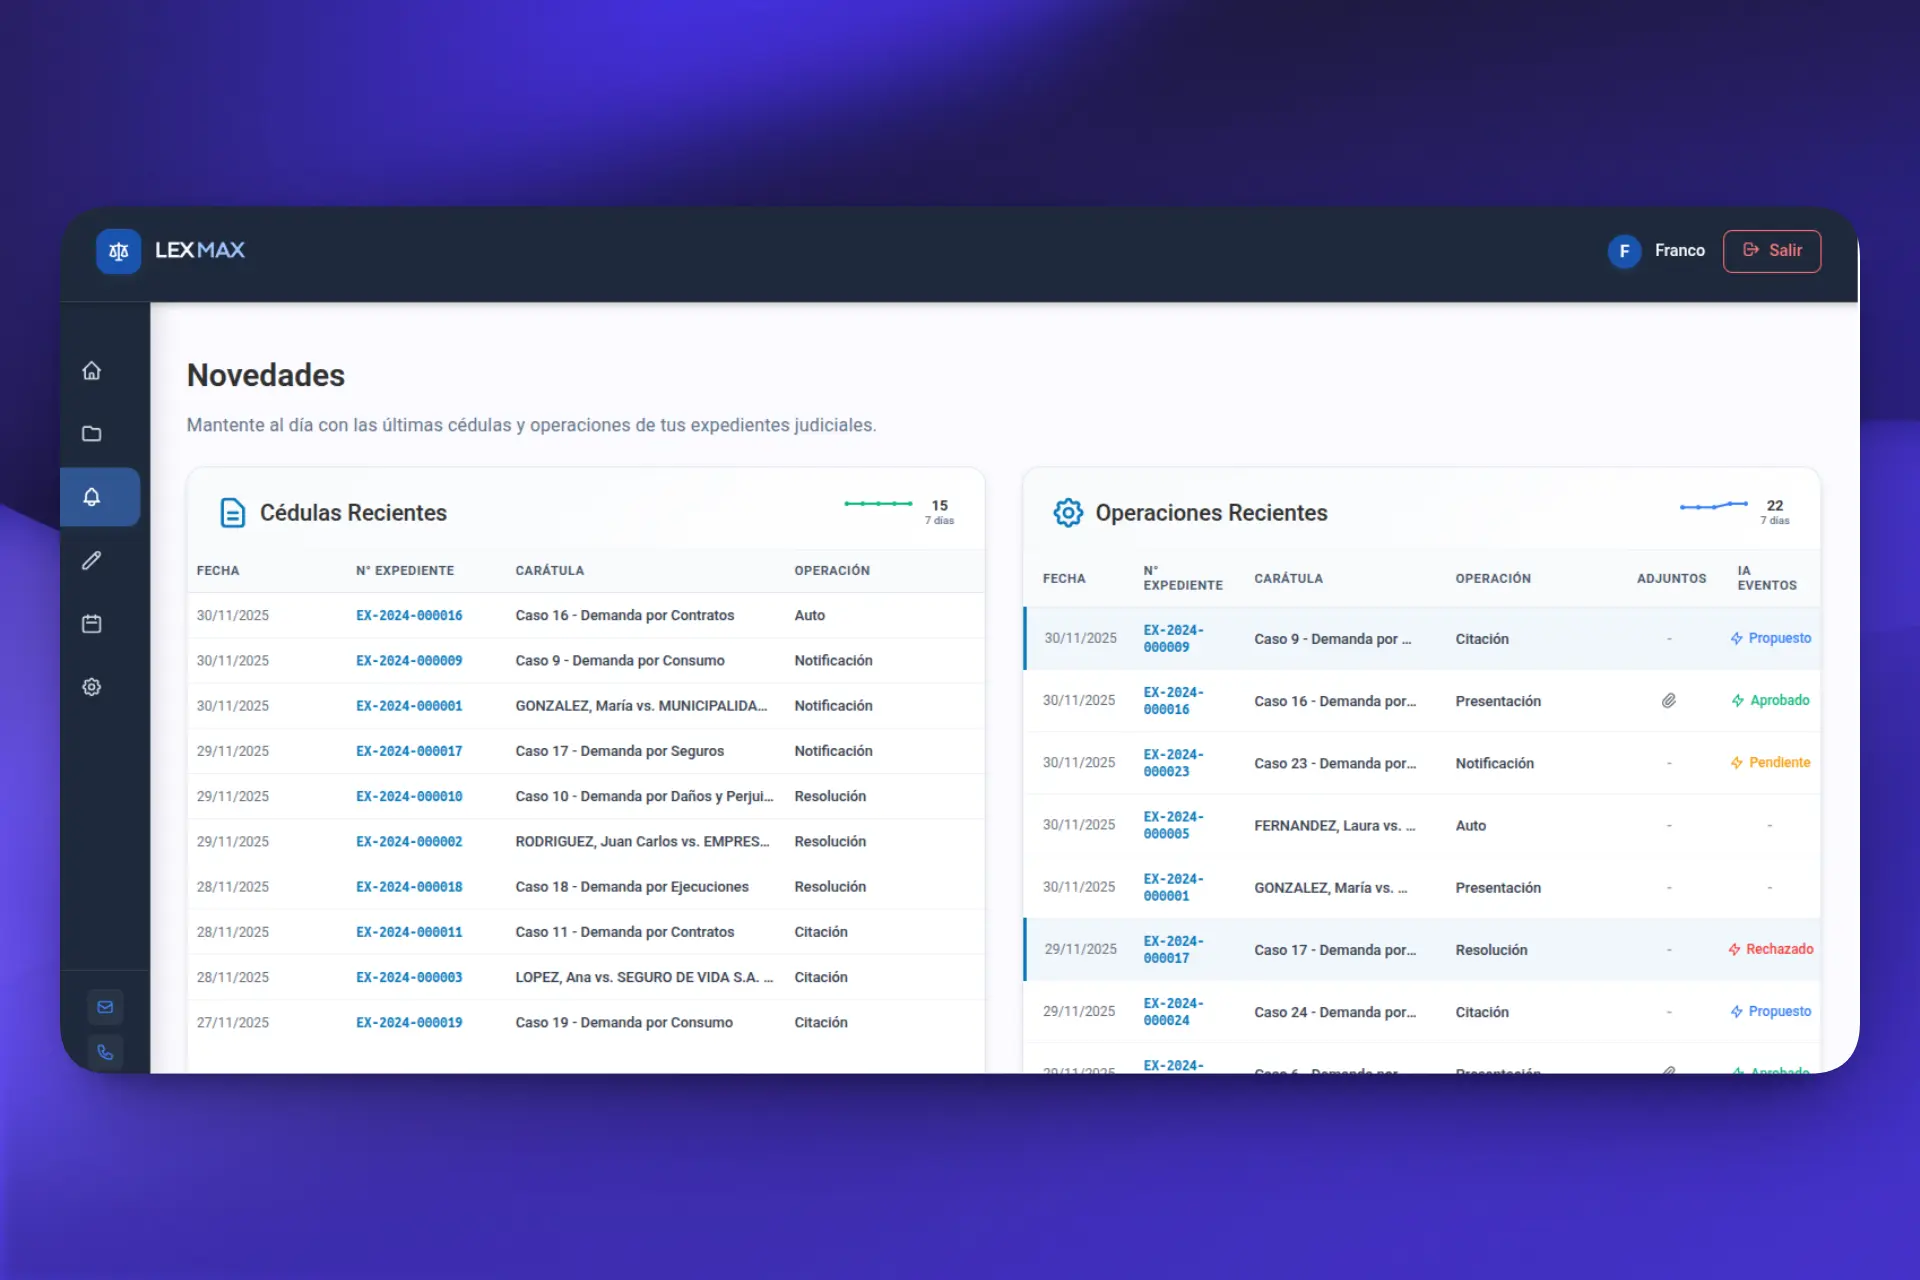Click the Cédulas Recientes document icon
Image resolution: width=1920 pixels, height=1280 pixels.
[232, 513]
